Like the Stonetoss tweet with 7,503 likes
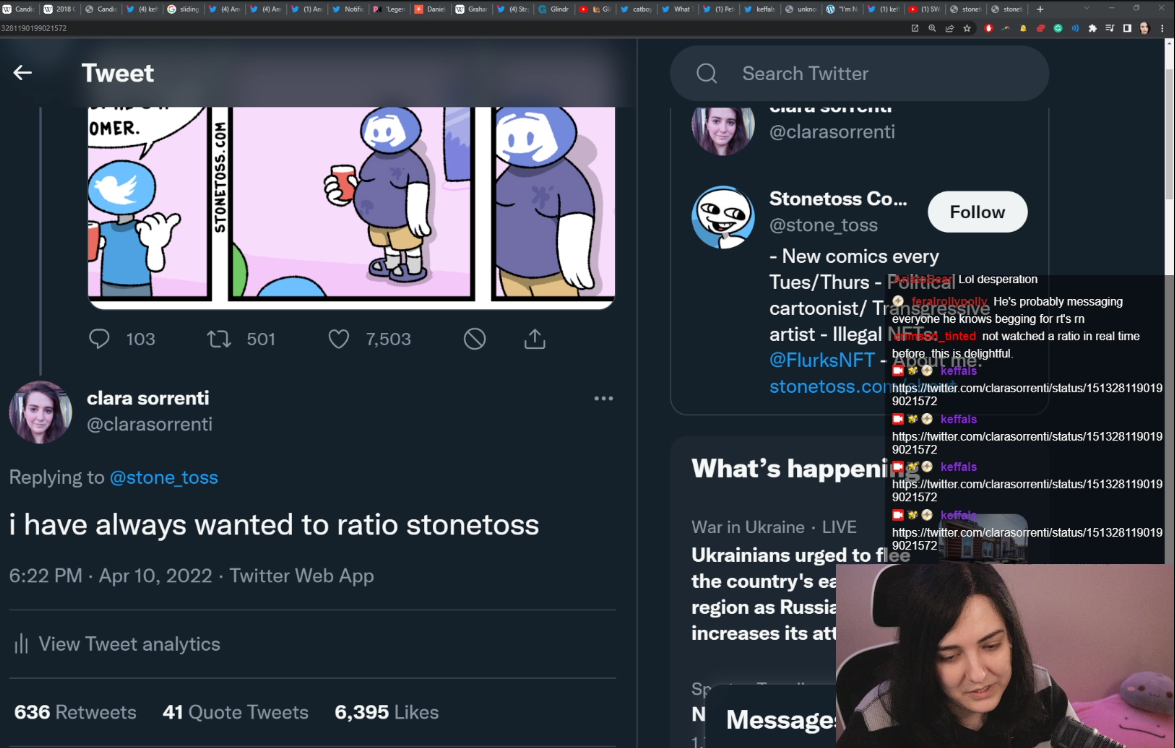 (x=339, y=340)
